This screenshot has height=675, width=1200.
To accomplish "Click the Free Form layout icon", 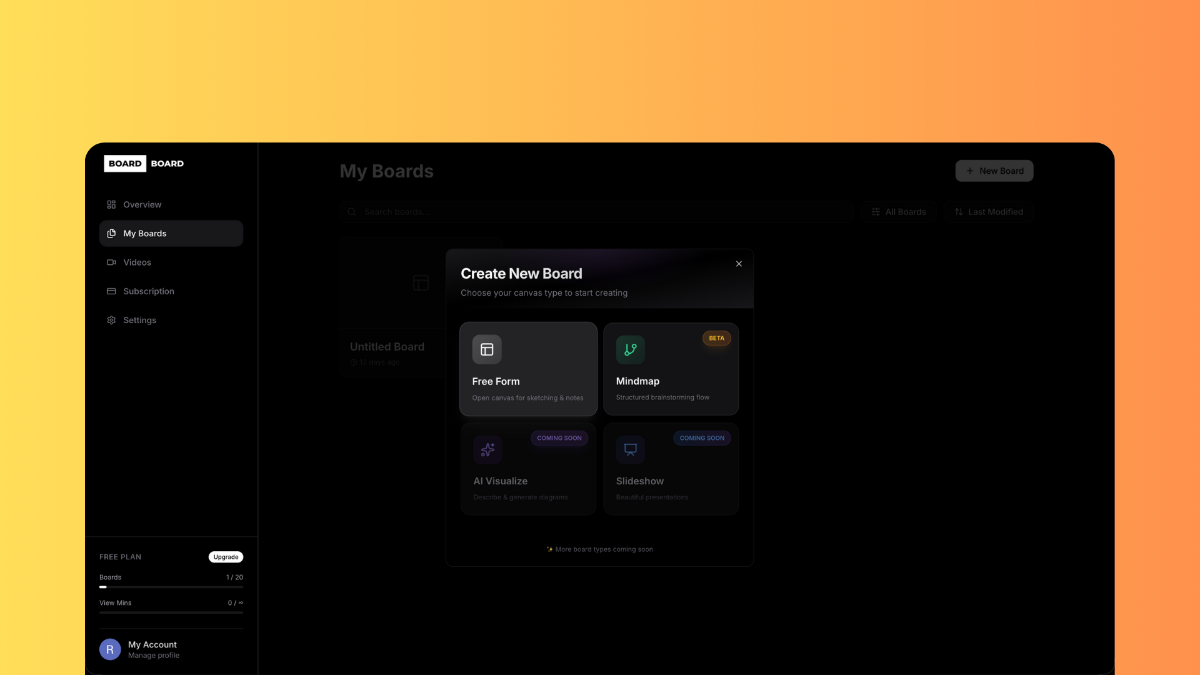I will pos(487,349).
